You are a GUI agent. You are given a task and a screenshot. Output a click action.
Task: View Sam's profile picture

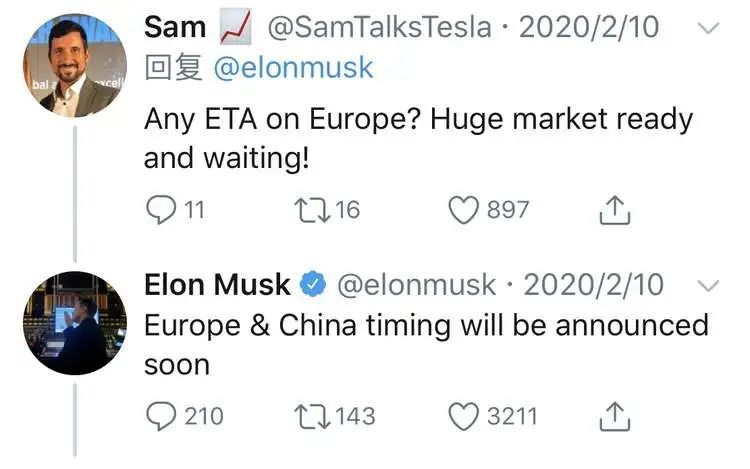[x=75, y=65]
